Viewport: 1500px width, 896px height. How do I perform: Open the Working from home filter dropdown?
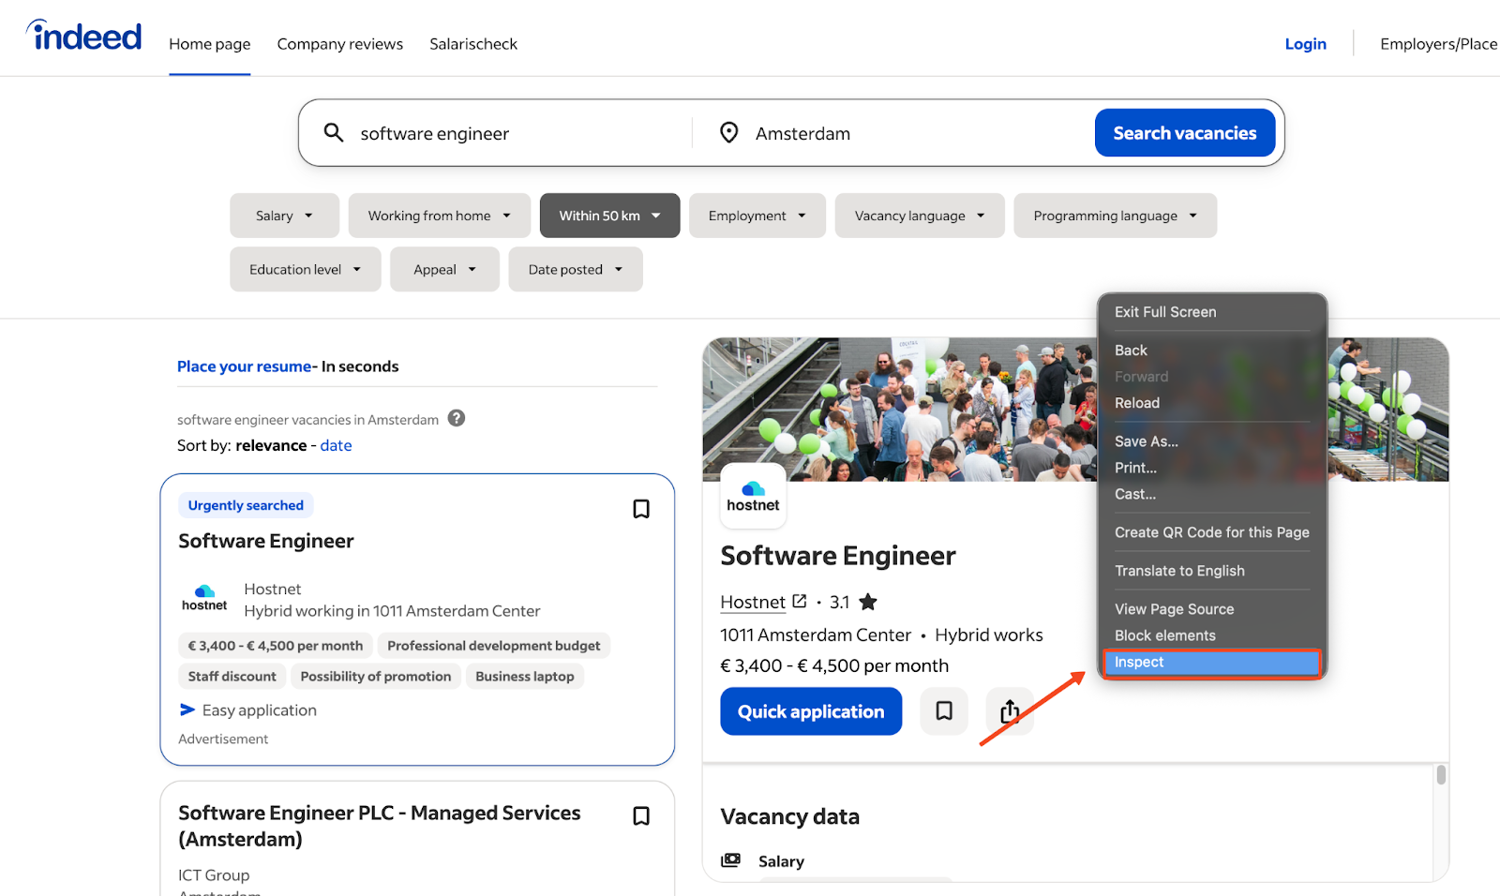coord(439,215)
